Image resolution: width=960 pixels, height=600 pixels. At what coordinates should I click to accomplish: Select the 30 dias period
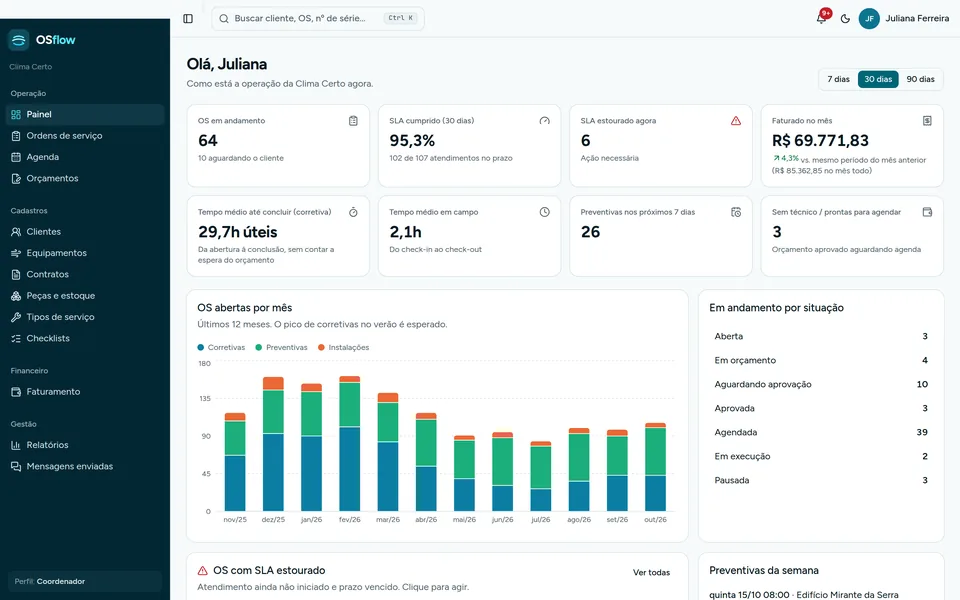coord(878,79)
